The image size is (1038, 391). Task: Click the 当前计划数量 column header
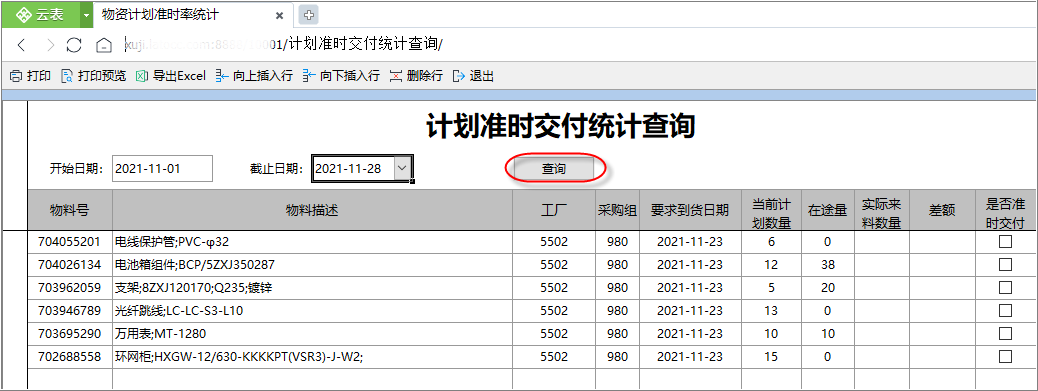[x=771, y=210]
